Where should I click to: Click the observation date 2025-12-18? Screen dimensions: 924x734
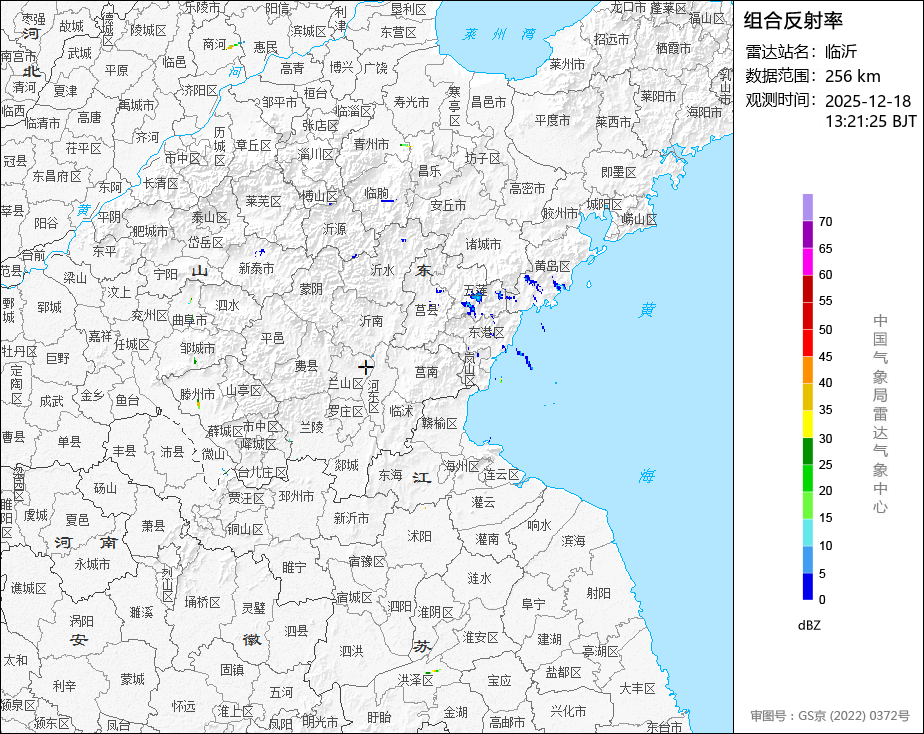(x=867, y=101)
